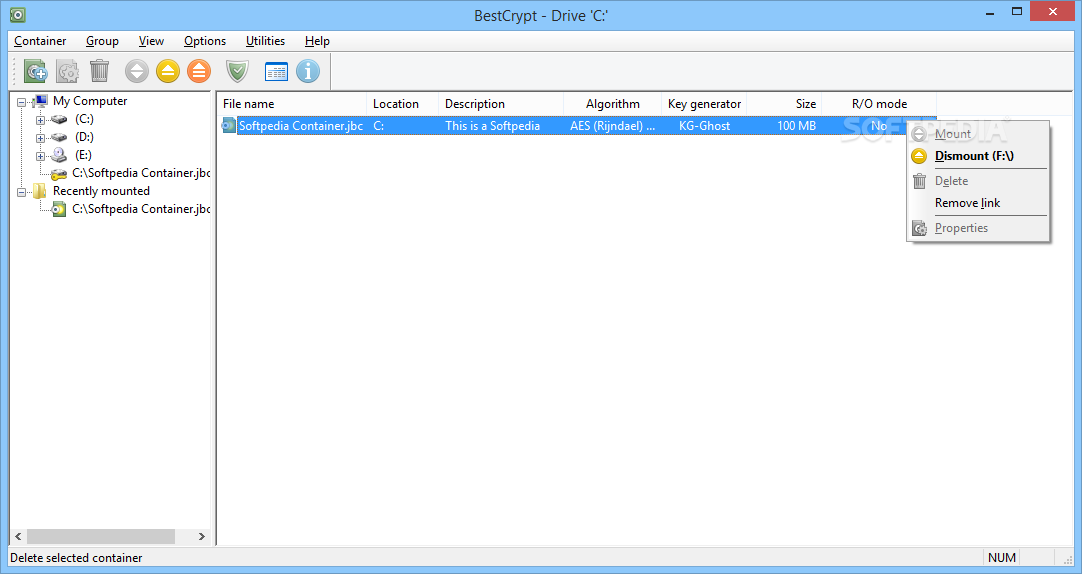The image size is (1082, 574).
Task: Click the tree pane scroll left arrow
Action: (19, 536)
